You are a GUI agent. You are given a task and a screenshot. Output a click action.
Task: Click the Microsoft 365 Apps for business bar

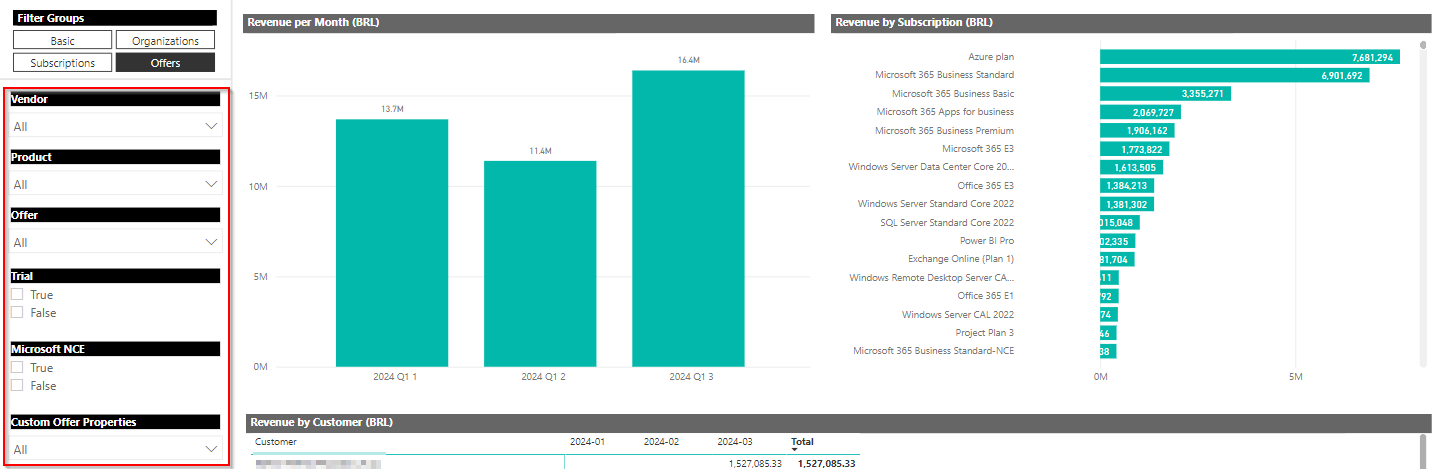(x=1140, y=112)
